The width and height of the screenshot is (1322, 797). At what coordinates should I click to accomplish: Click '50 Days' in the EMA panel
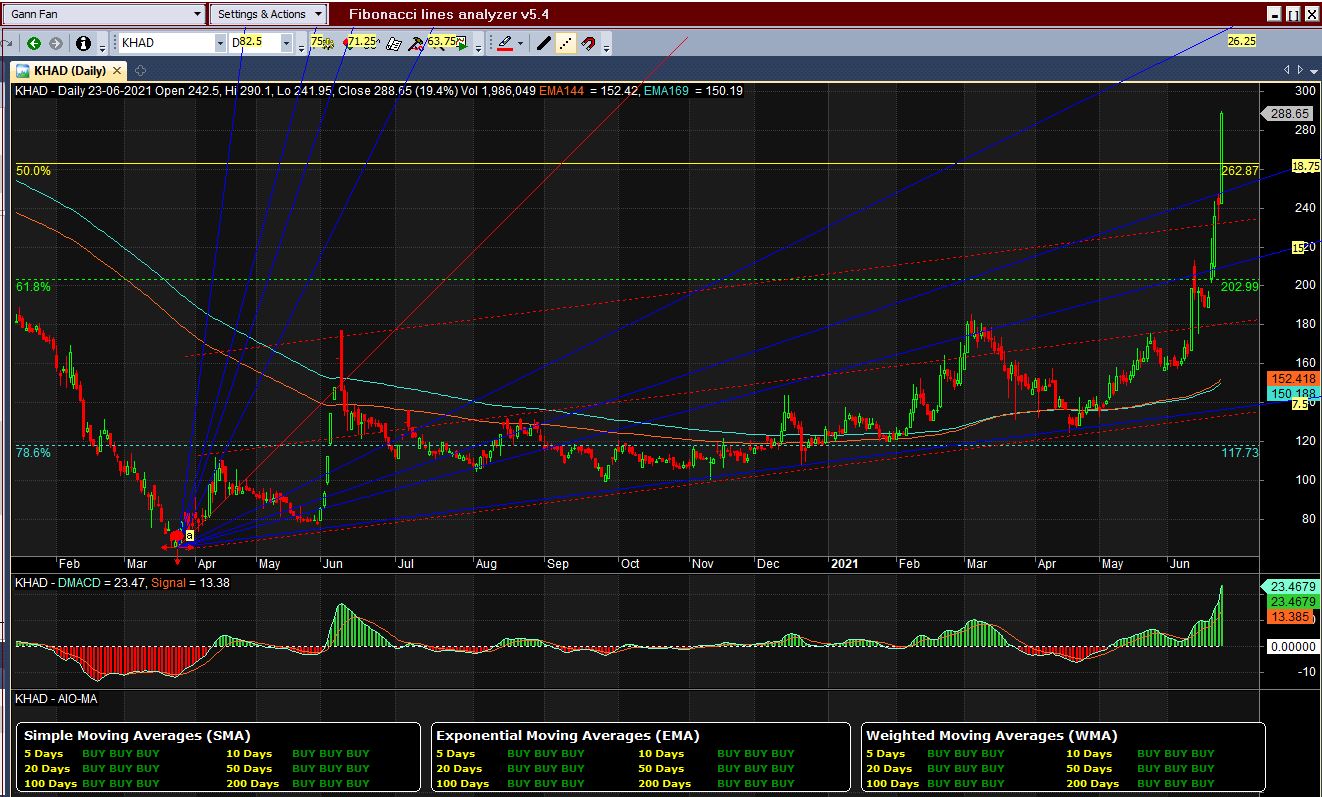663,769
